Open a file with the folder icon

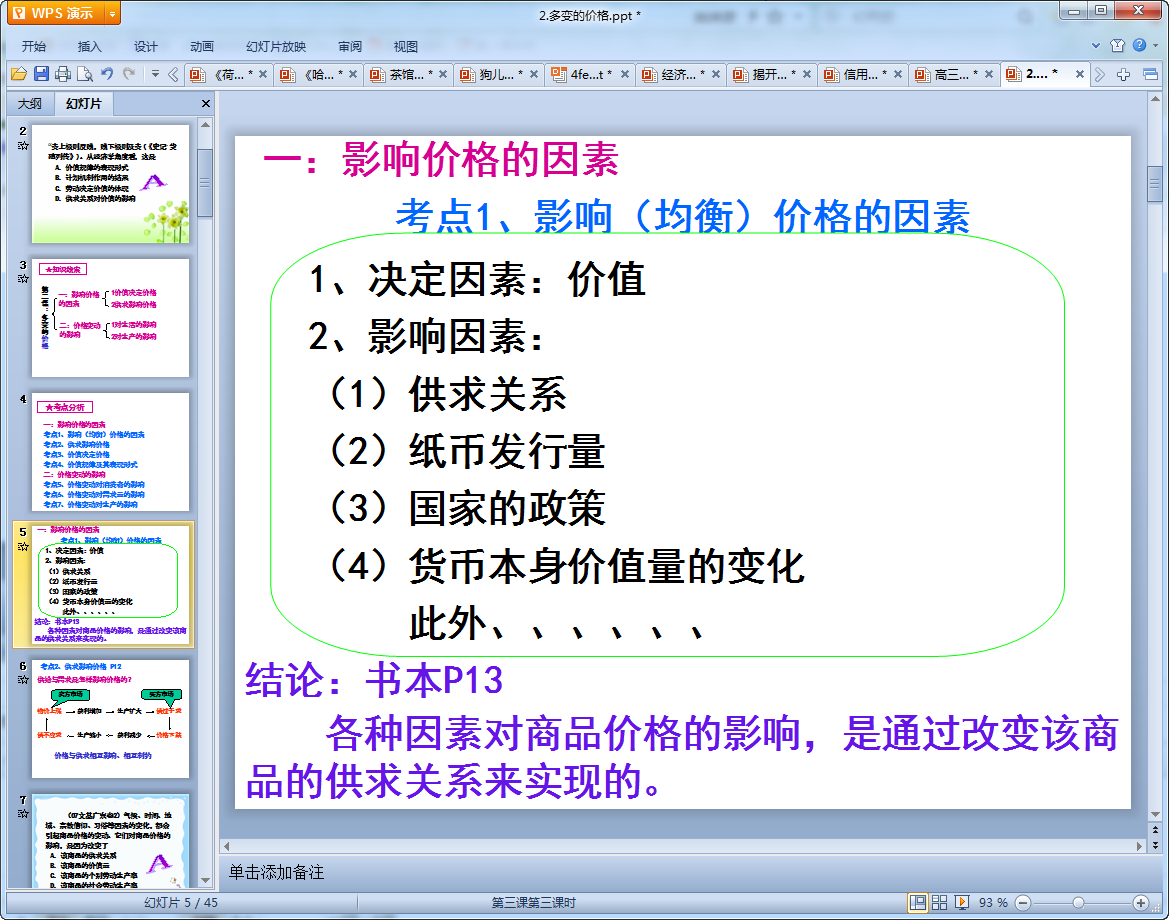click(x=19, y=74)
